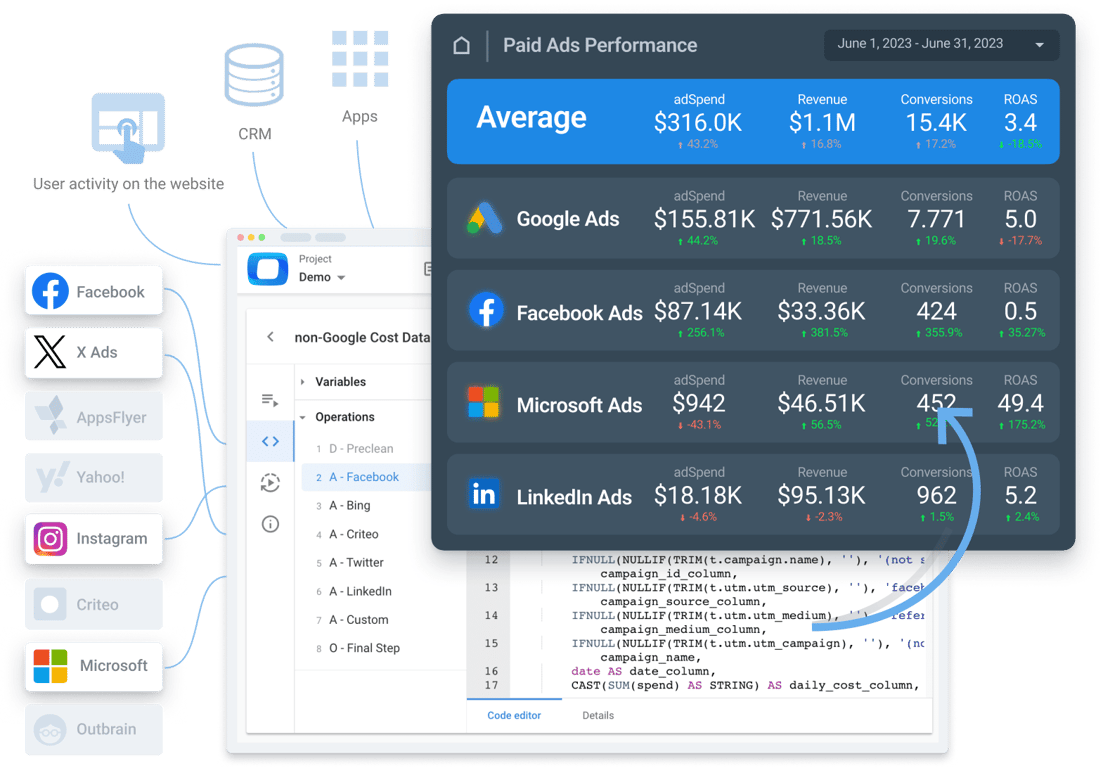Select operation A - Bing

pos(350,506)
